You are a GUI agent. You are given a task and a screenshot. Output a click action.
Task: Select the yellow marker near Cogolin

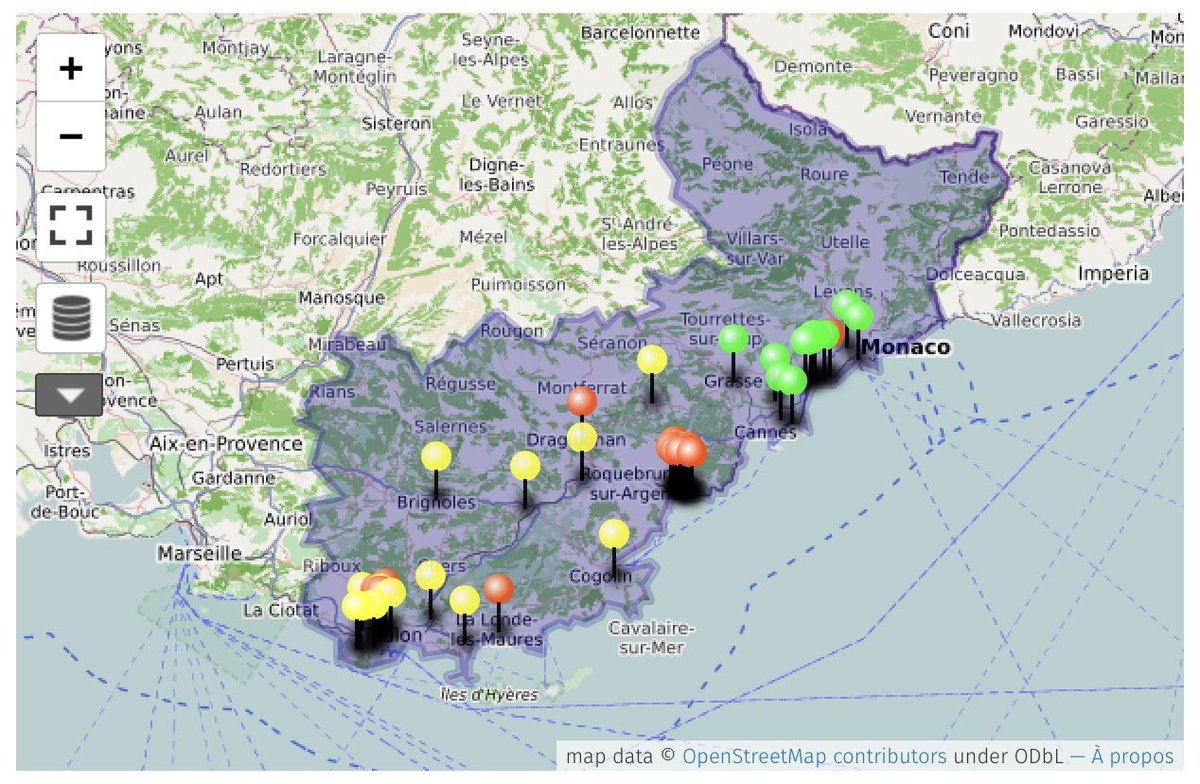(614, 534)
